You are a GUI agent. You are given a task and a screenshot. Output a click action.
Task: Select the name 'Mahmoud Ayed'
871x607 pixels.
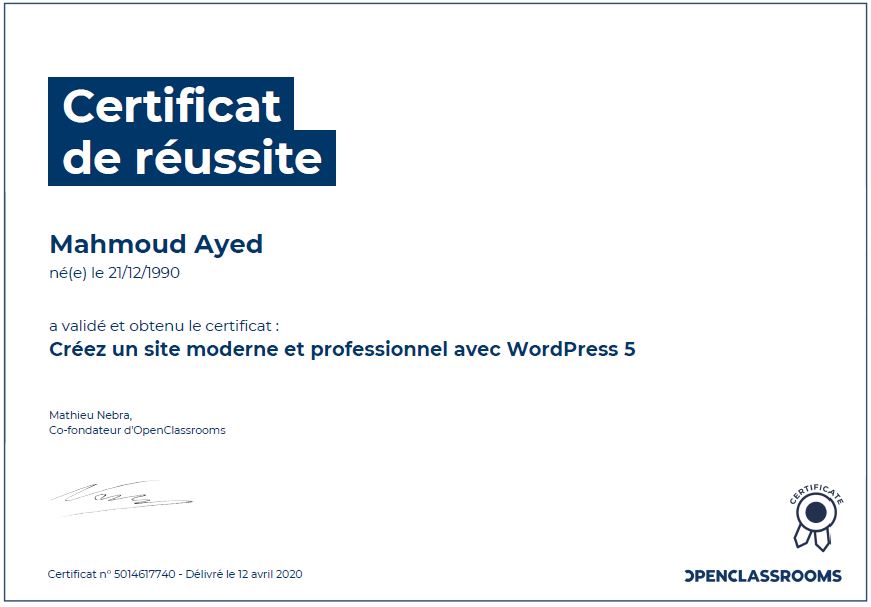[x=156, y=244]
